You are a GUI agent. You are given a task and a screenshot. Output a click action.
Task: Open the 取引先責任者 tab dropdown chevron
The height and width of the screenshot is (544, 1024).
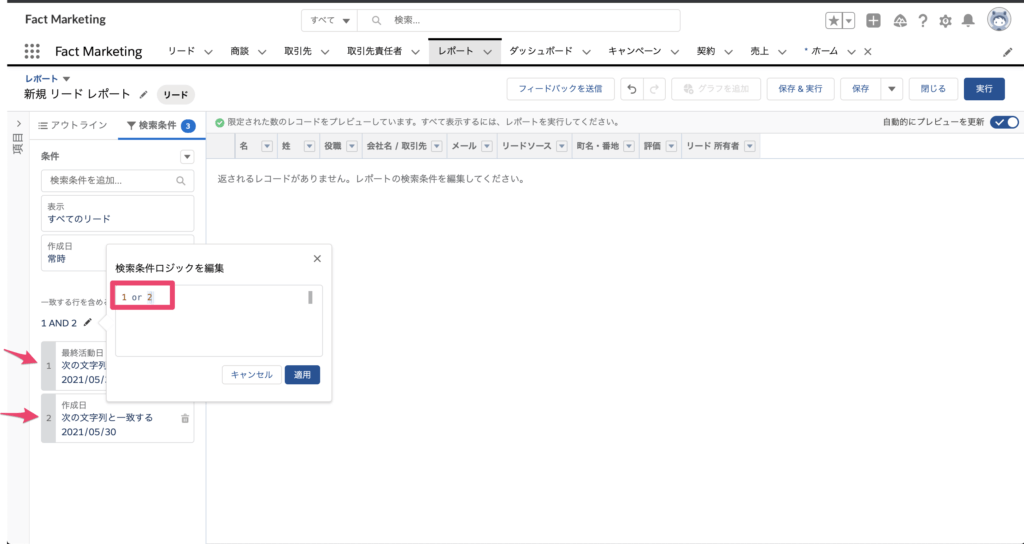(x=415, y=52)
